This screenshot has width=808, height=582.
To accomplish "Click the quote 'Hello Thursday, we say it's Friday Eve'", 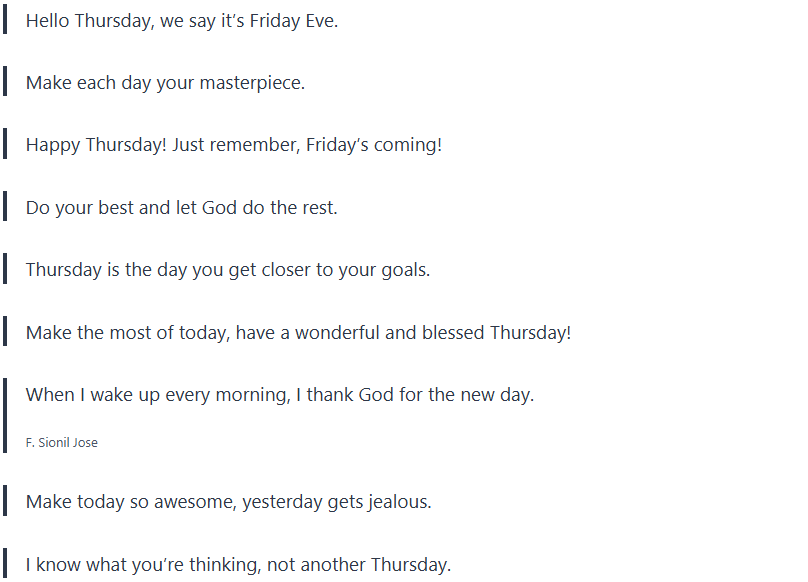I will (182, 21).
